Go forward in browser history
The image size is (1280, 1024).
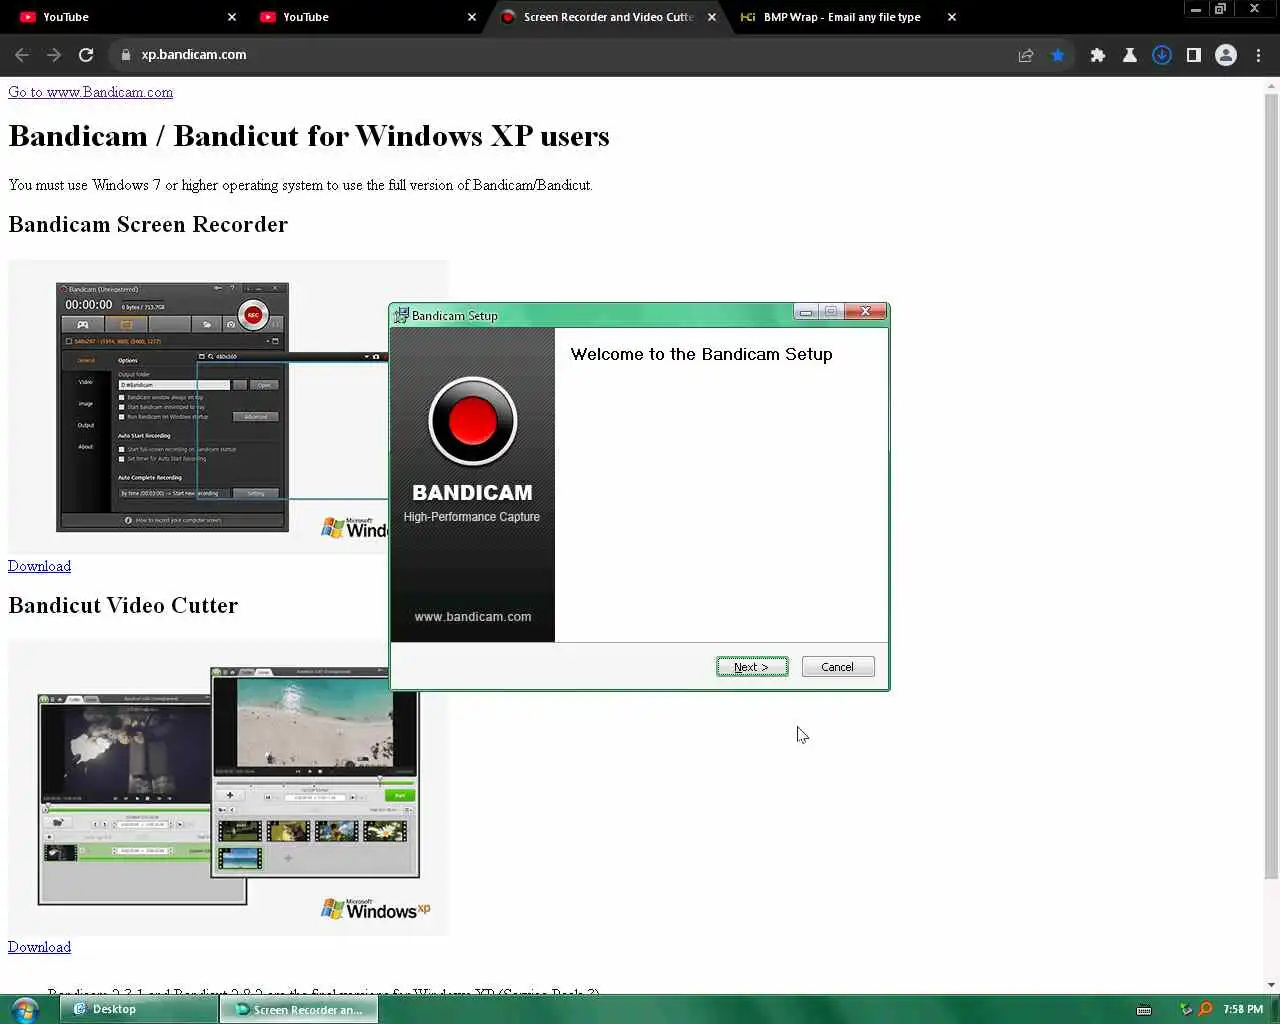click(54, 55)
